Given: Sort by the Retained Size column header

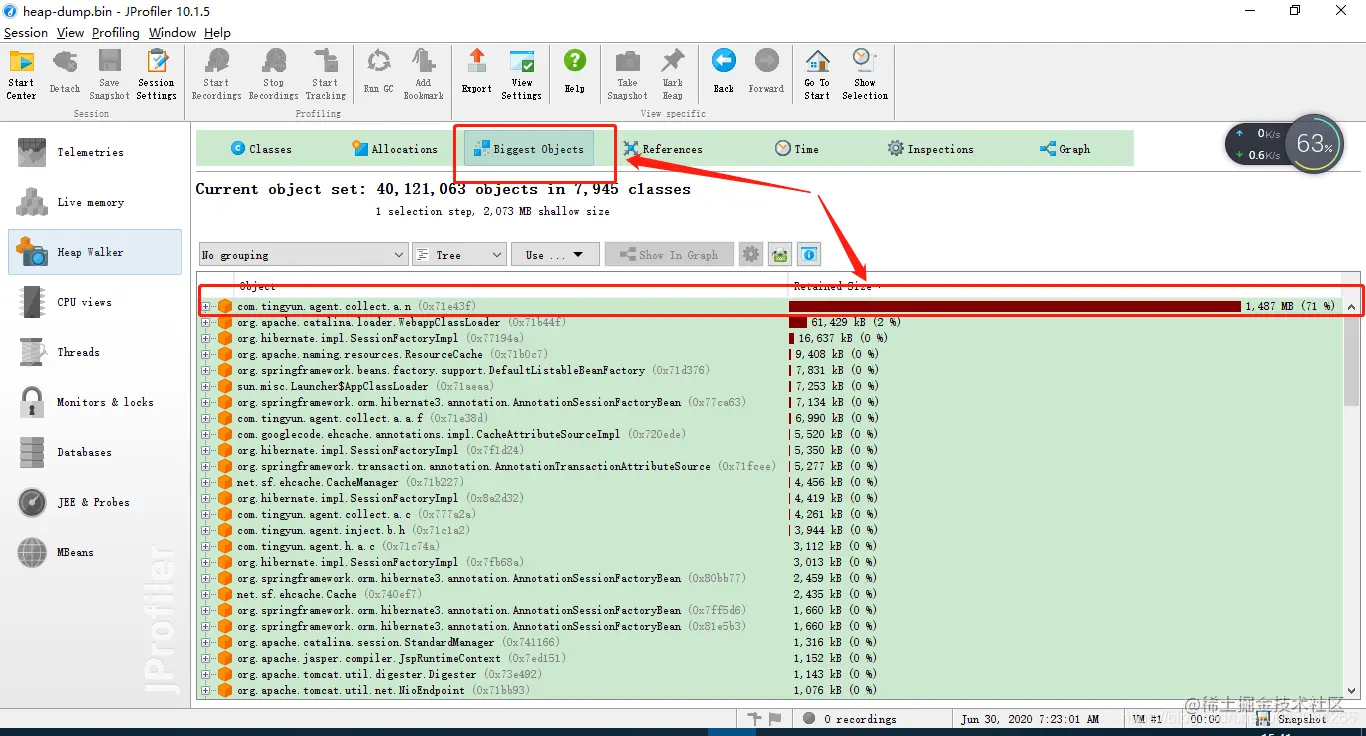Looking at the screenshot, I should click(x=1065, y=286).
